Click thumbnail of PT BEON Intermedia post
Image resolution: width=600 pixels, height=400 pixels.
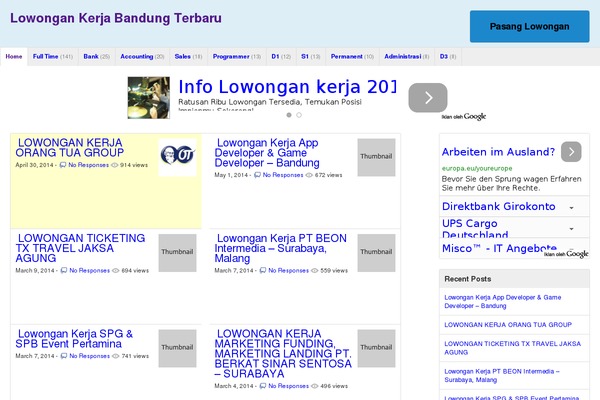click(376, 253)
